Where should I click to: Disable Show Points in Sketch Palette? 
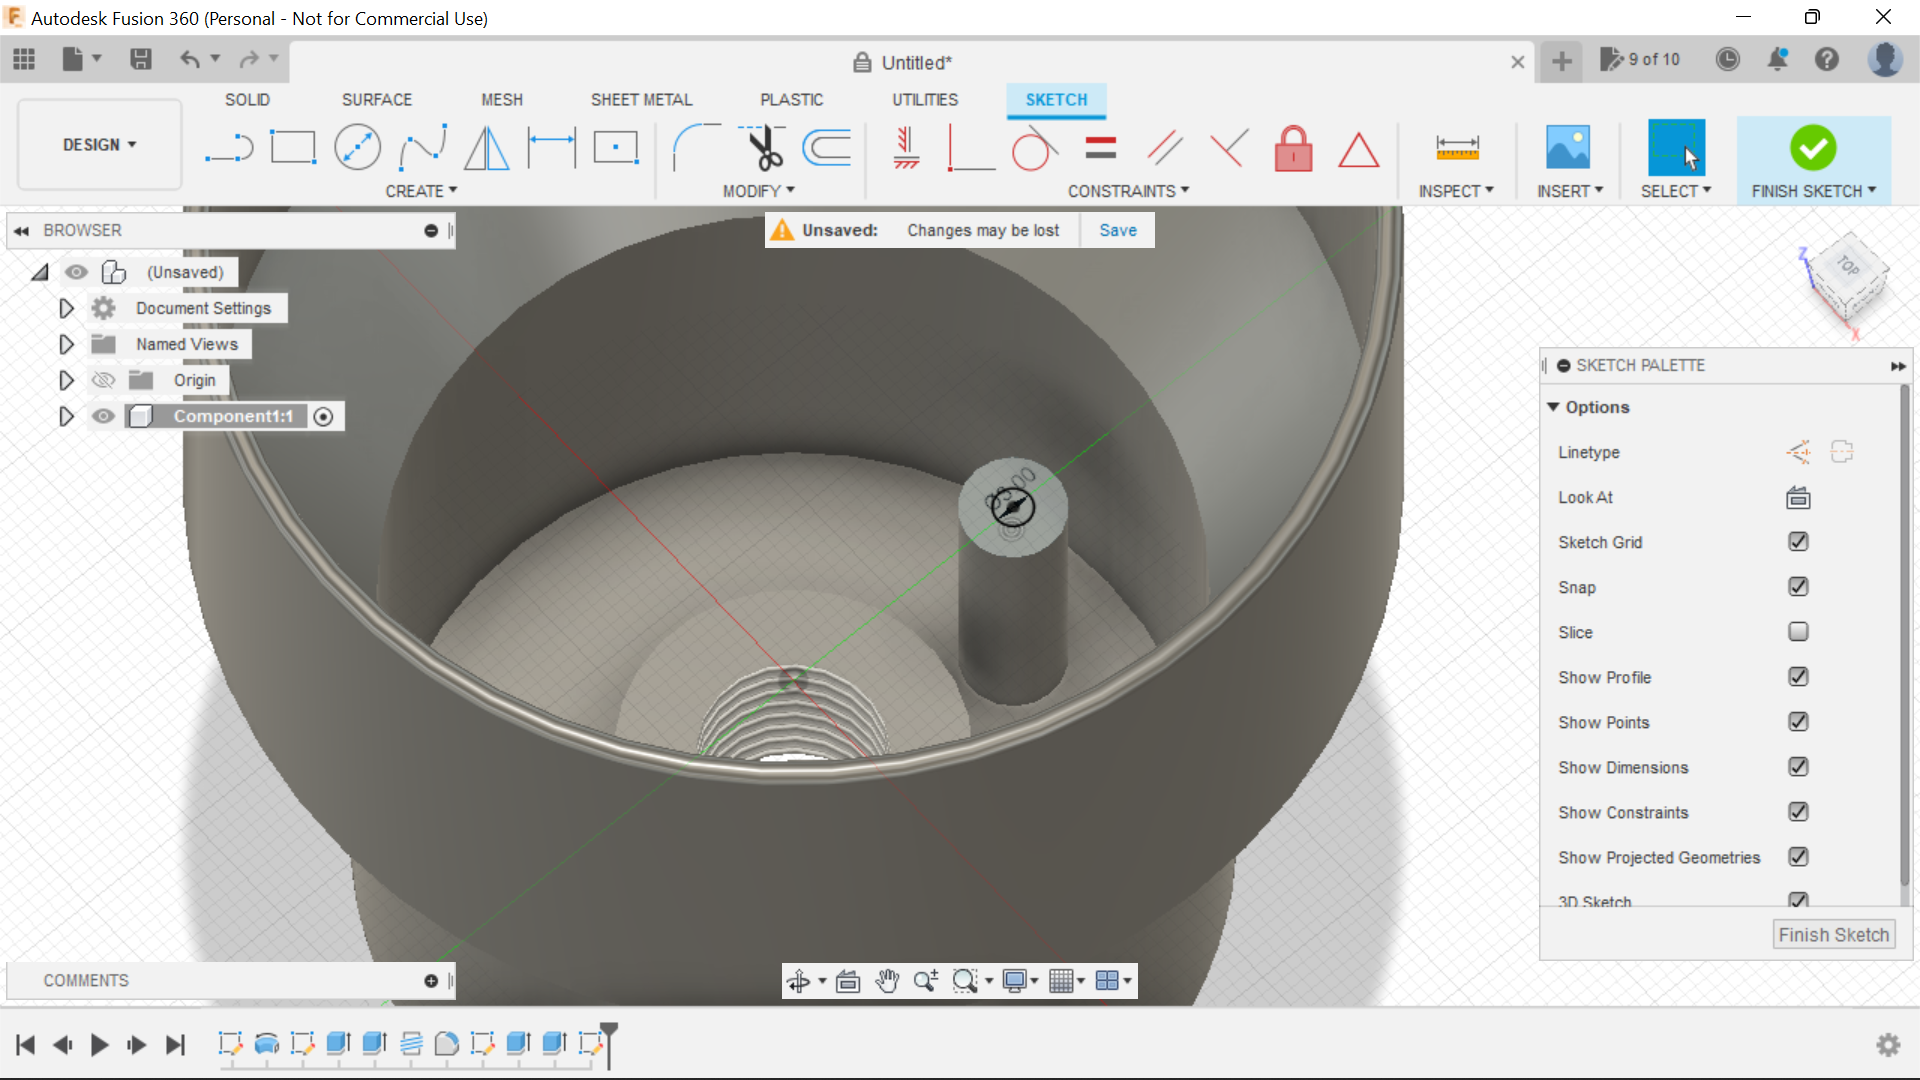[x=1798, y=722]
